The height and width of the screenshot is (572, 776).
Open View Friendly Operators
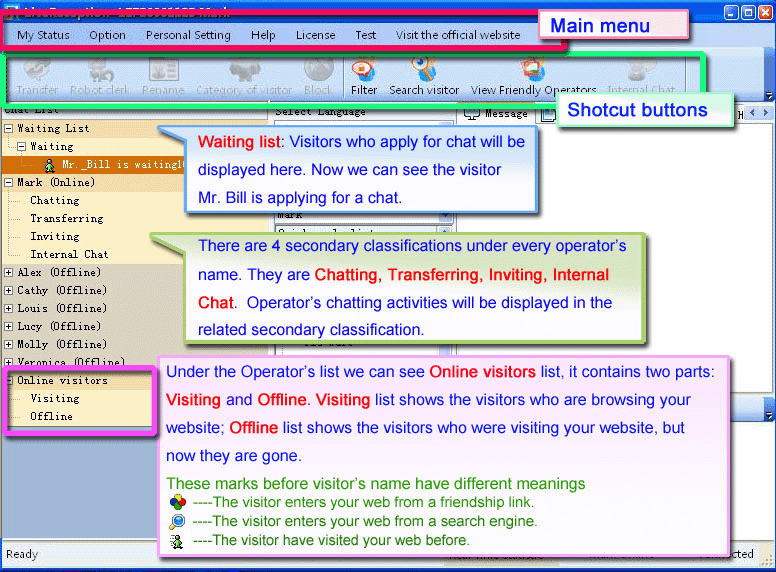click(x=534, y=77)
